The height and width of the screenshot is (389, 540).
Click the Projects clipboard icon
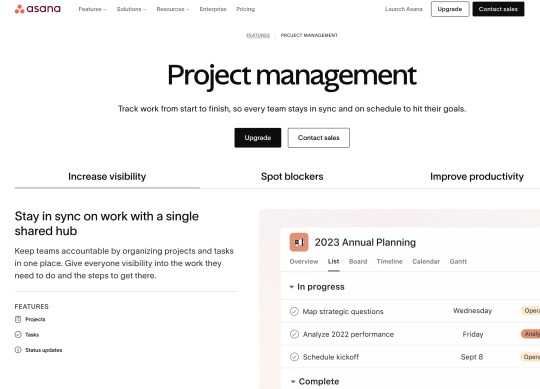(x=18, y=319)
